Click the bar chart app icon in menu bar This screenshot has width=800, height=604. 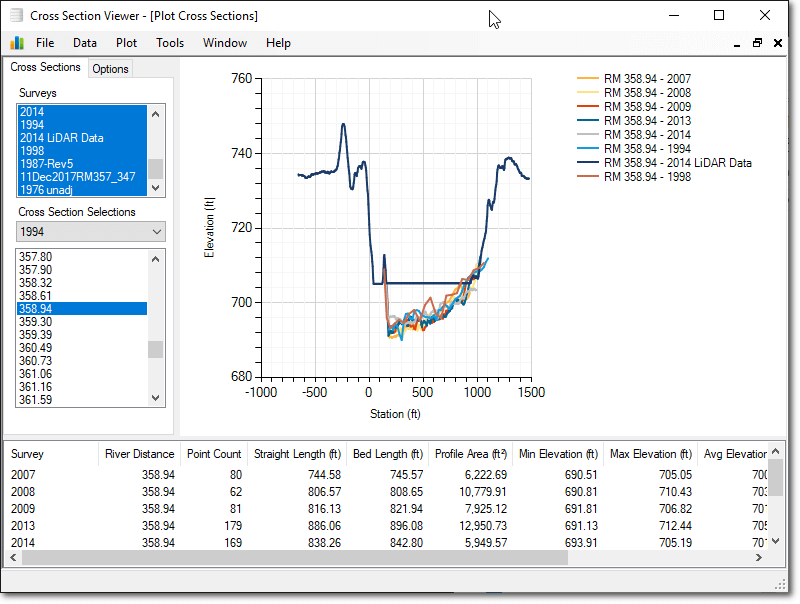[x=17, y=43]
